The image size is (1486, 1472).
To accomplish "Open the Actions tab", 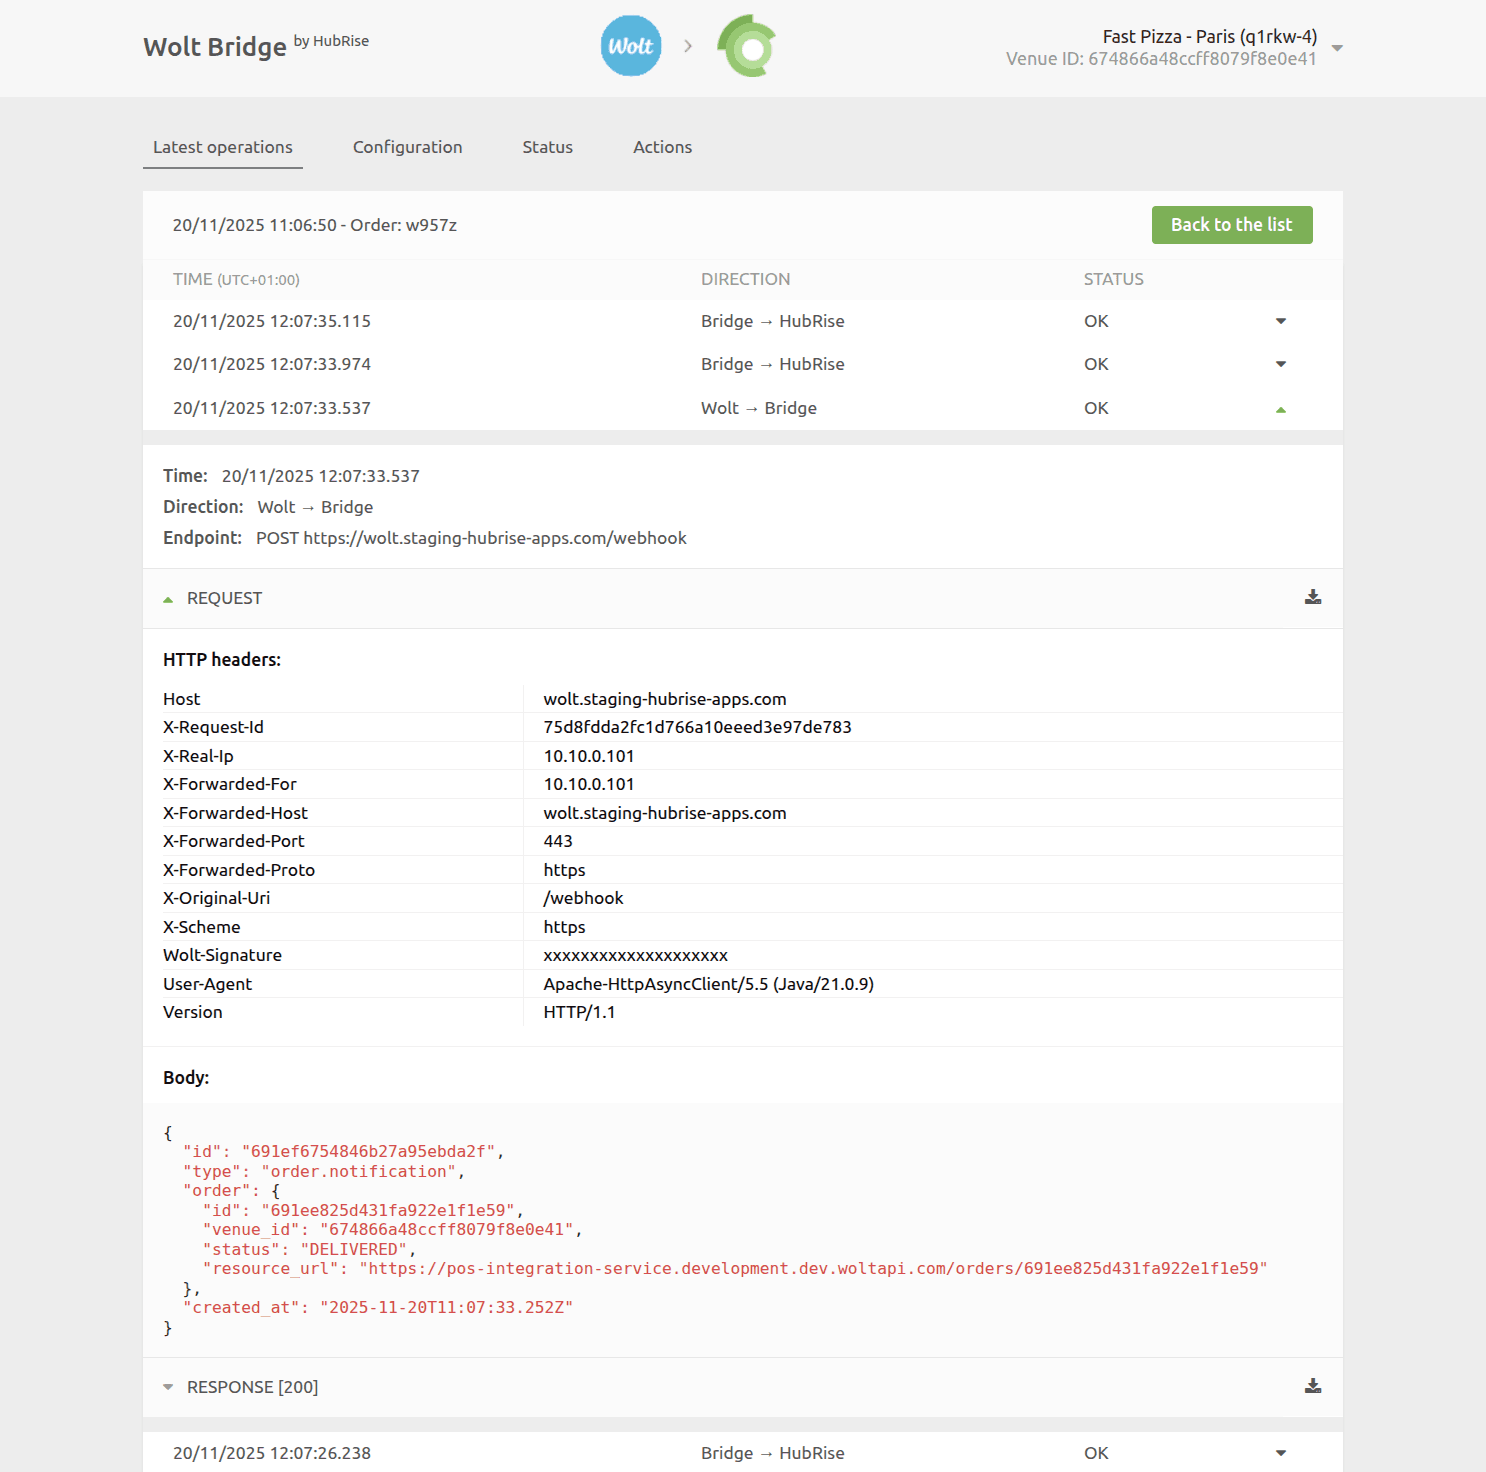I will [662, 147].
